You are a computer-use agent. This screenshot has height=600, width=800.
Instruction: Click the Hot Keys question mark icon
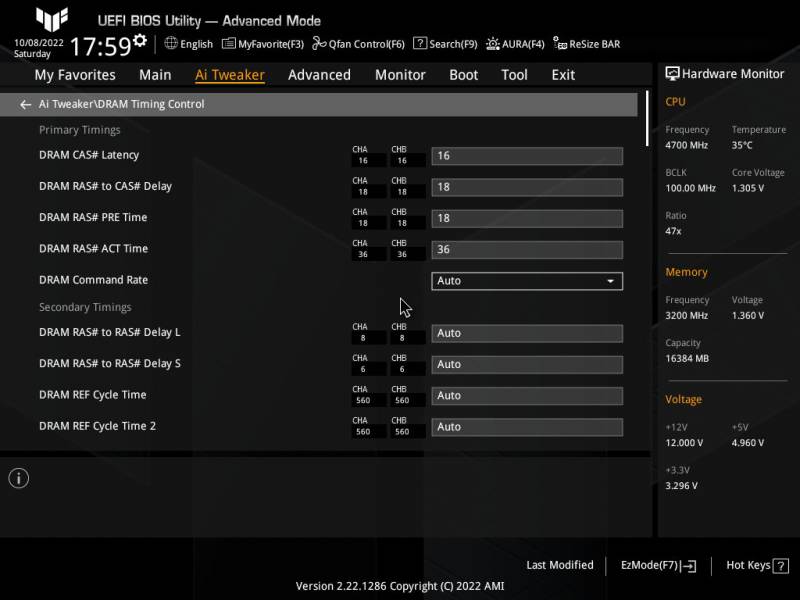coord(781,565)
